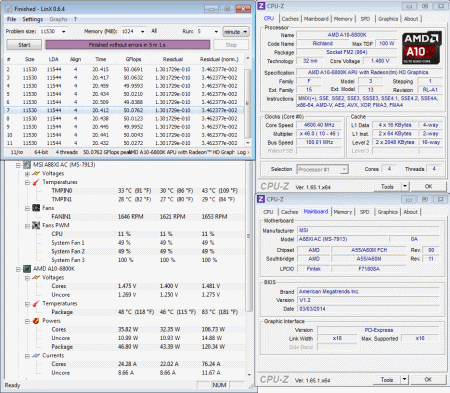Click the Powers flame icon

[36, 321]
